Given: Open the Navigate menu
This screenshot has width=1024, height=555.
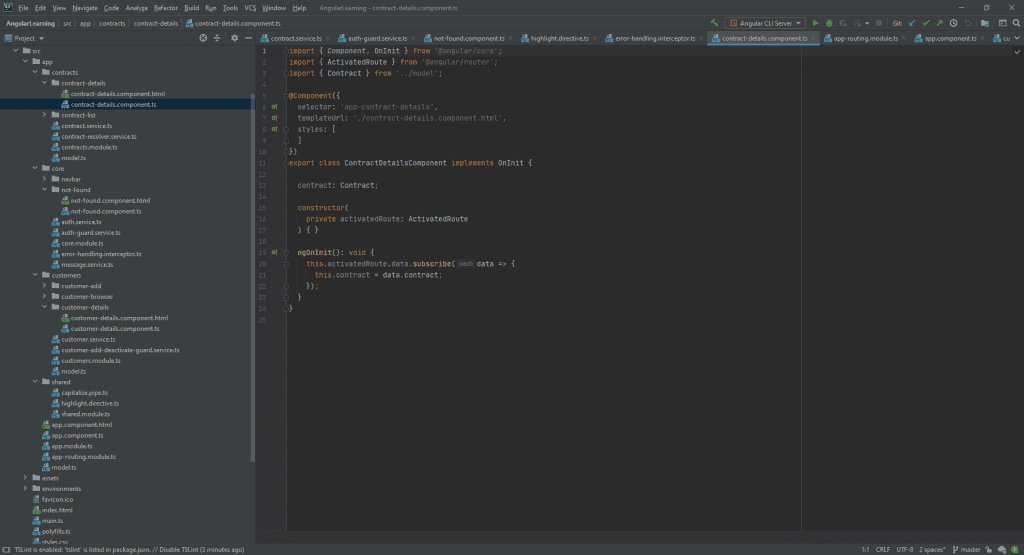Looking at the screenshot, I should point(84,8).
